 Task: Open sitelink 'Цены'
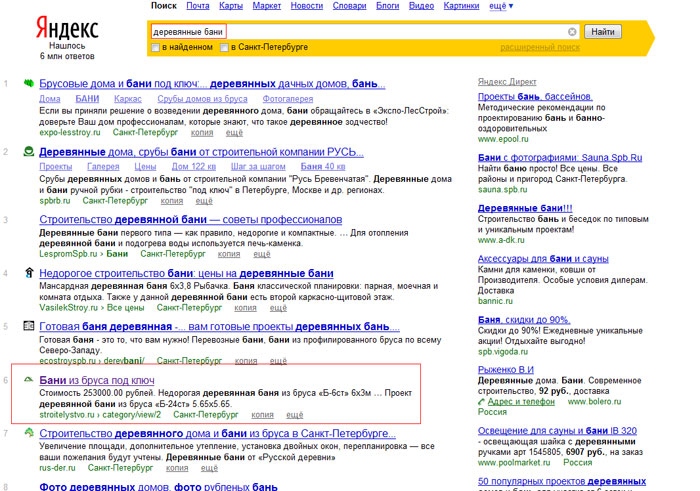pyautogui.click(x=145, y=166)
